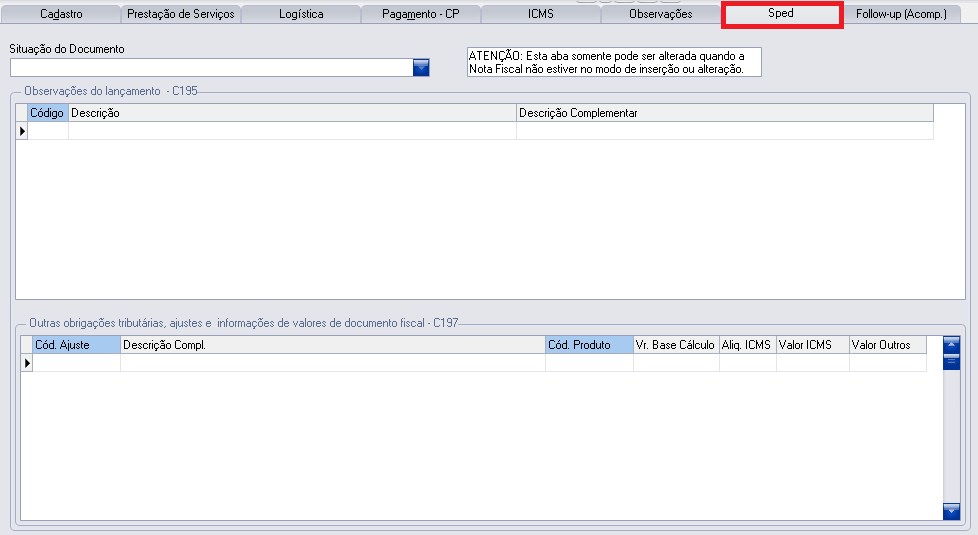978x535 pixels.
Task: Click the Cód. Produto column header
Action: [x=589, y=345]
